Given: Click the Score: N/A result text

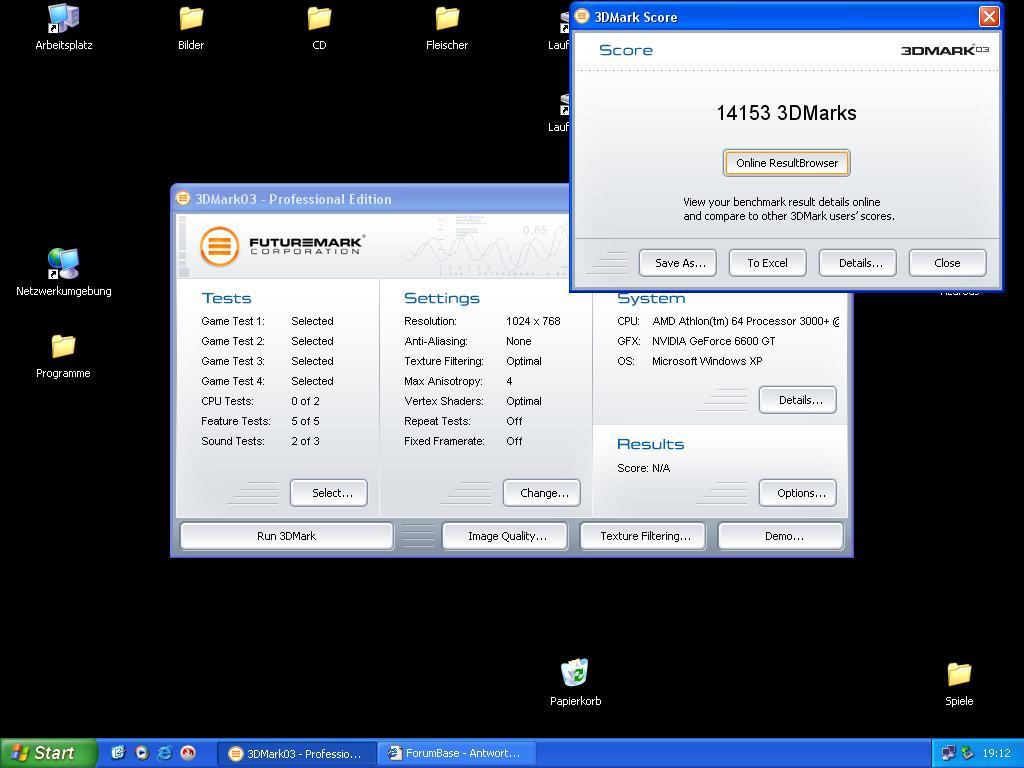Looking at the screenshot, I should pyautogui.click(x=643, y=468).
